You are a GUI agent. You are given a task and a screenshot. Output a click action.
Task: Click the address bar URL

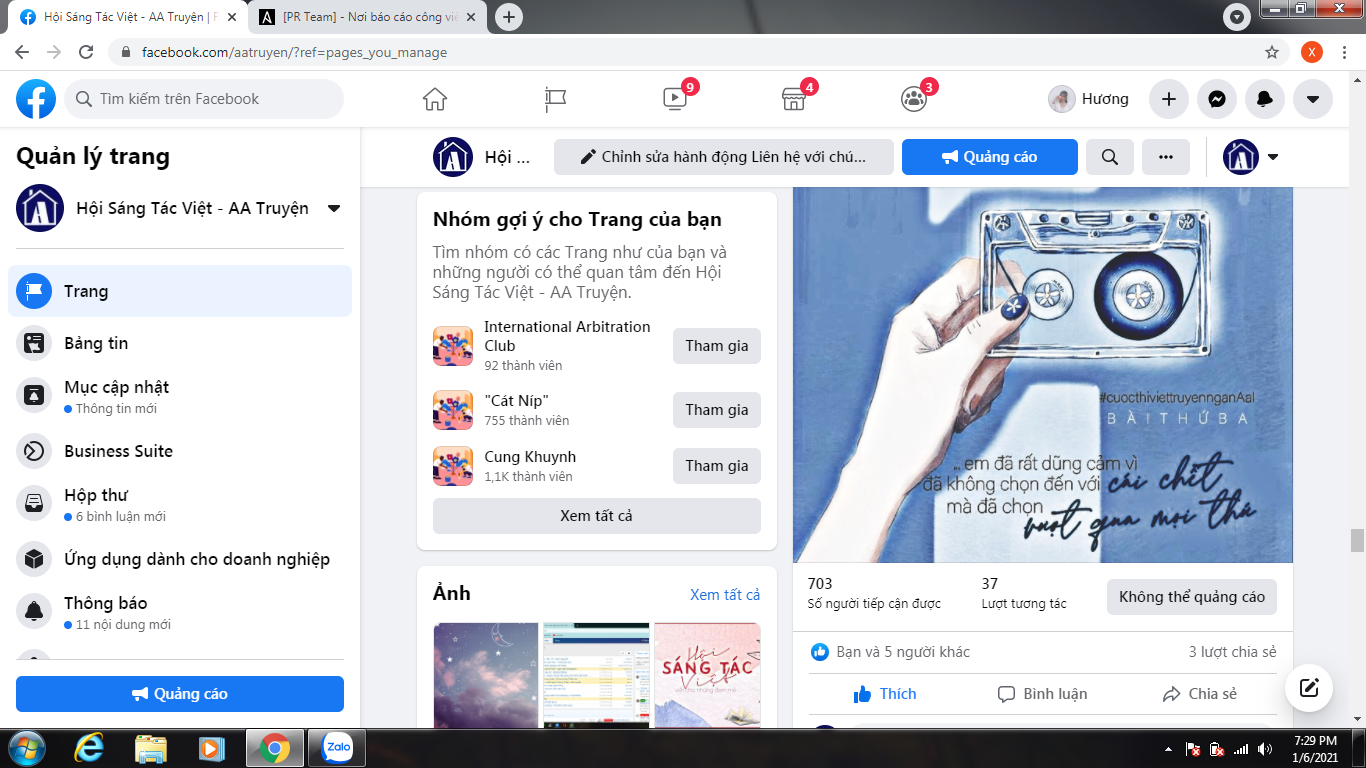[295, 52]
